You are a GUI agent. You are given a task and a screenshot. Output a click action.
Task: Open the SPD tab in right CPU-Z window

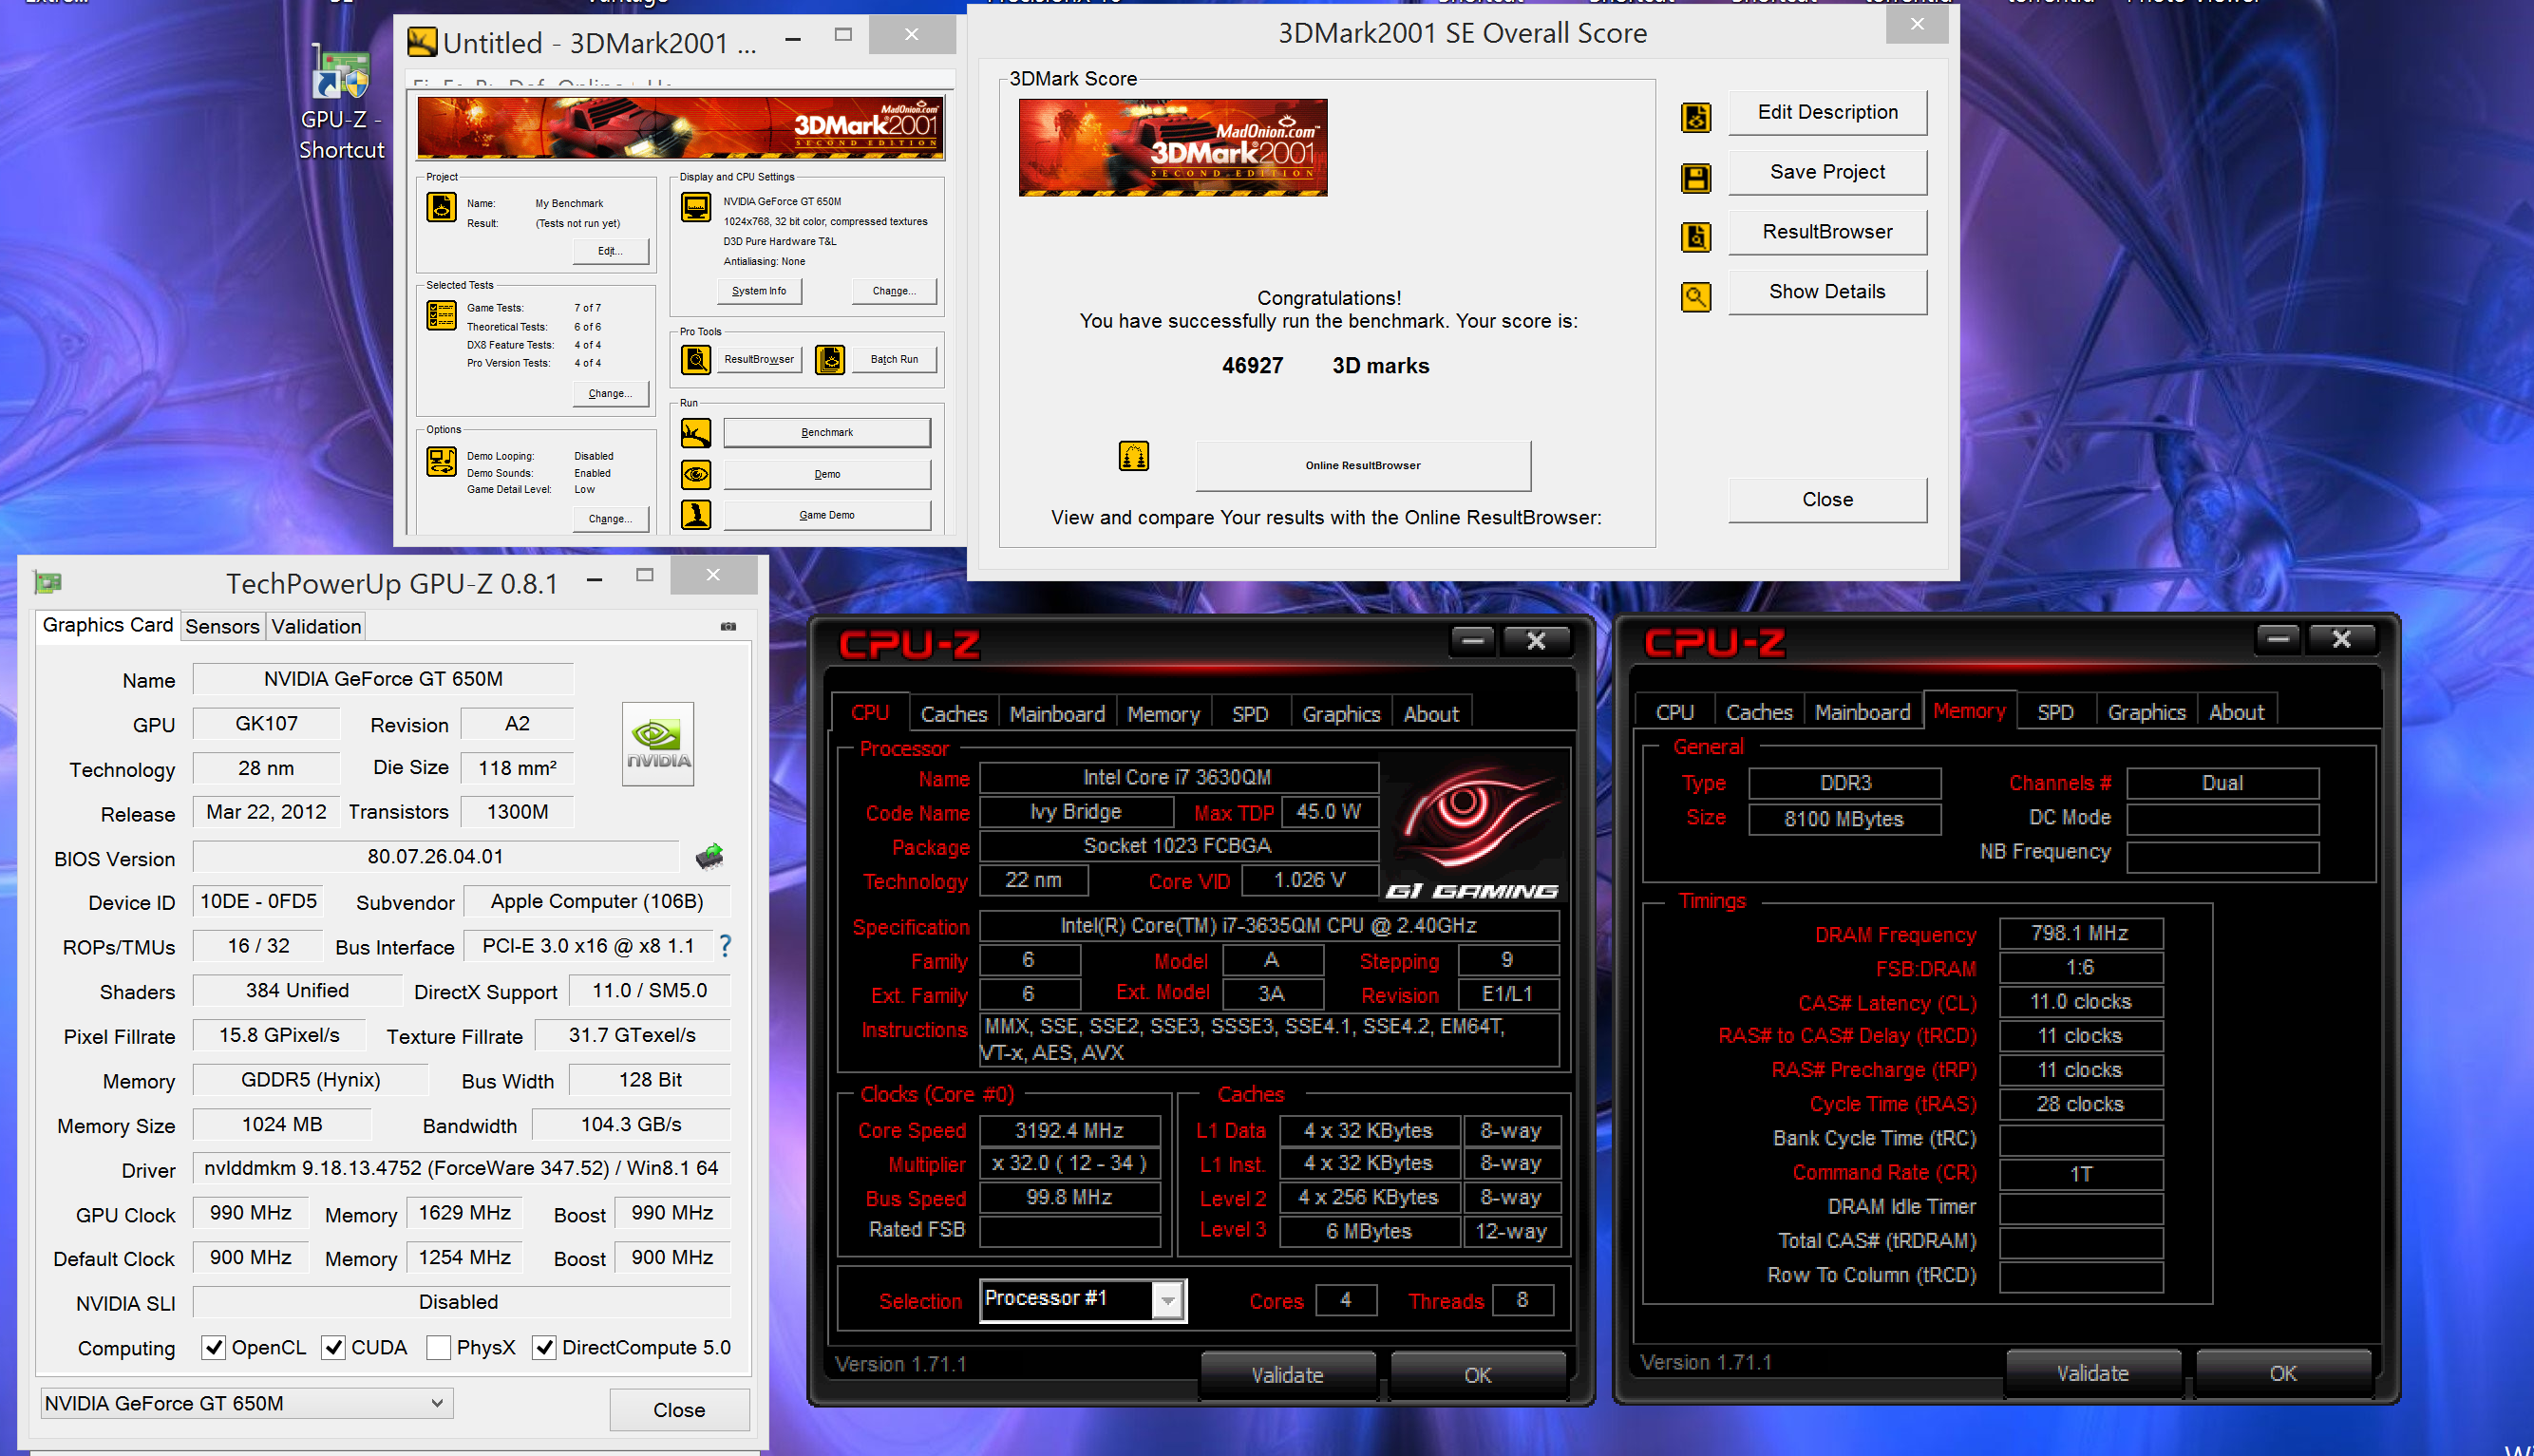tap(2055, 712)
